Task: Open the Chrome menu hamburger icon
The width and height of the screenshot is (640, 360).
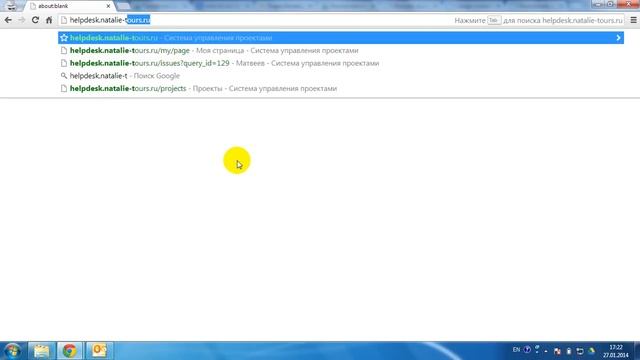Action: pyautogui.click(x=633, y=20)
